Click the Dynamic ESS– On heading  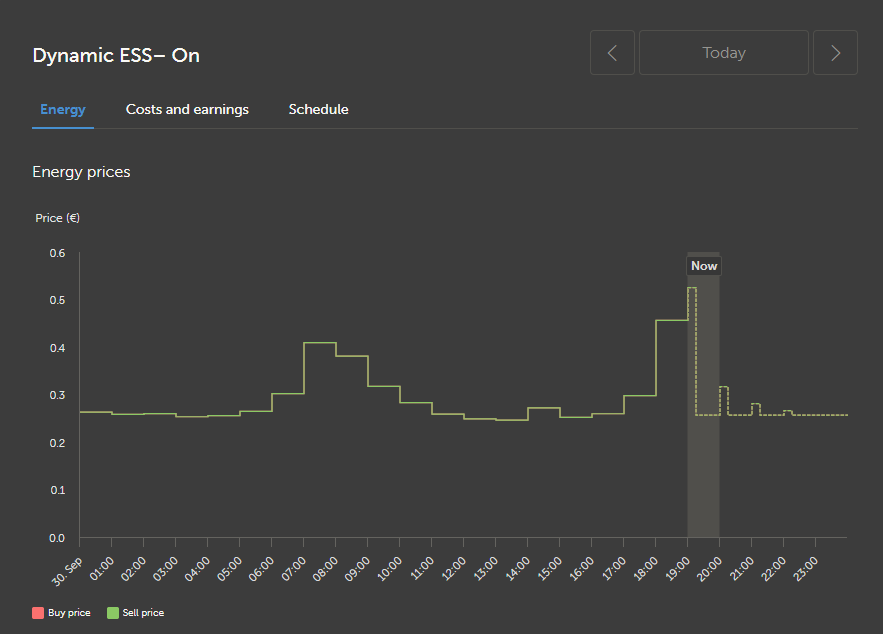click(x=116, y=56)
